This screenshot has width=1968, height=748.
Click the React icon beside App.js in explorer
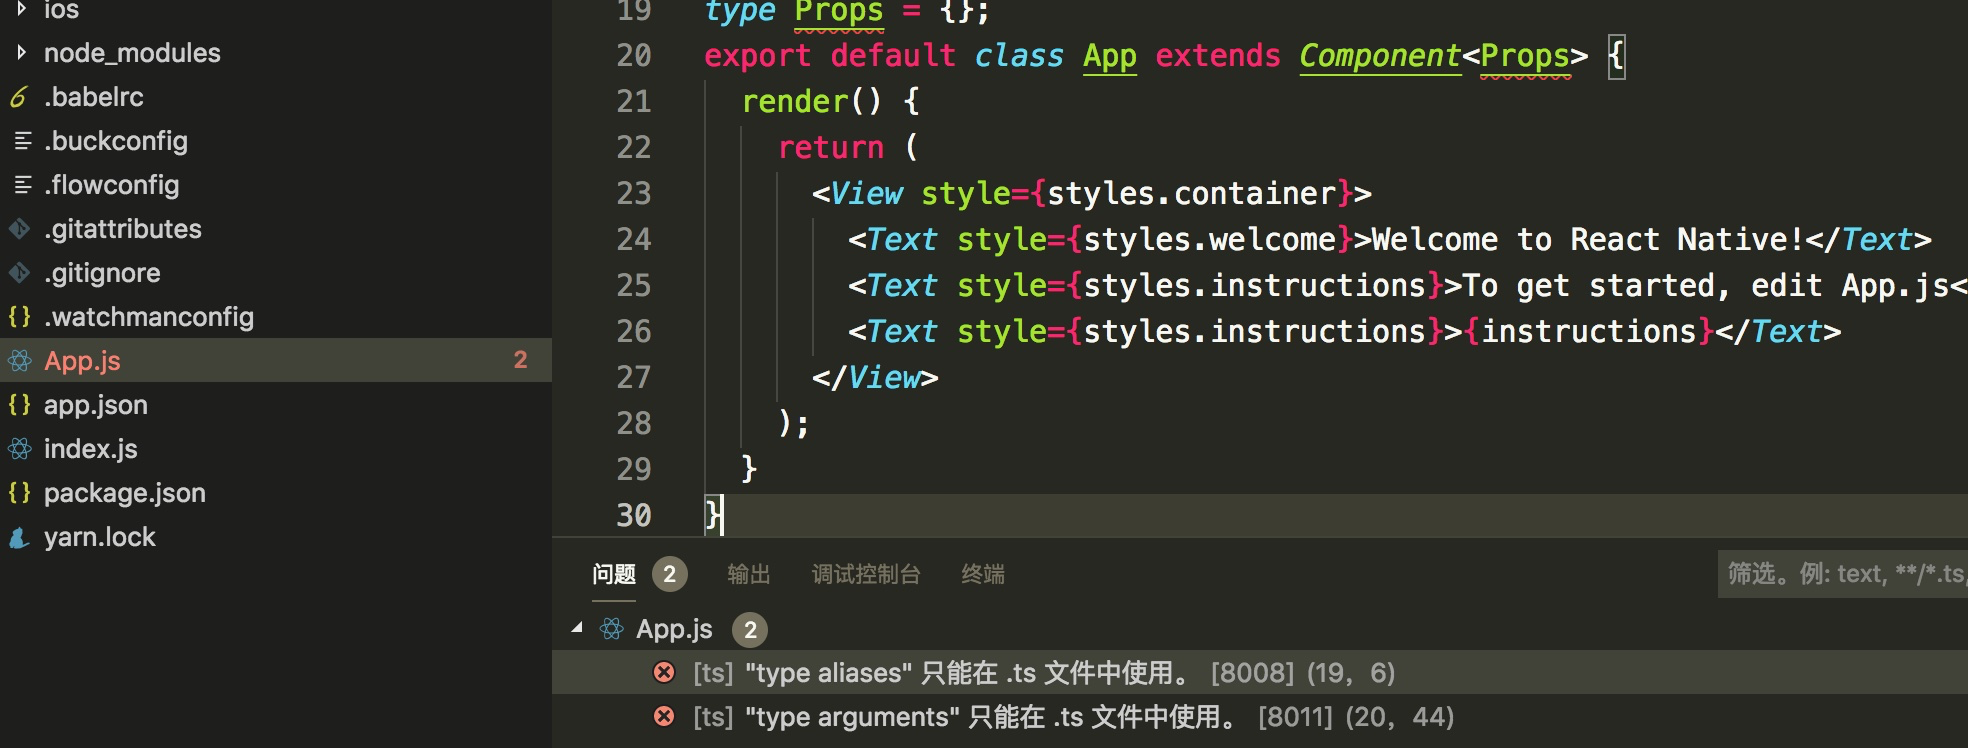click(x=20, y=361)
